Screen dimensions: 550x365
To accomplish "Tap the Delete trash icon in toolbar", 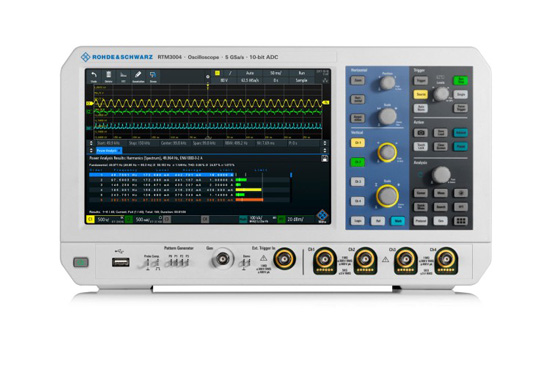I will click(108, 76).
